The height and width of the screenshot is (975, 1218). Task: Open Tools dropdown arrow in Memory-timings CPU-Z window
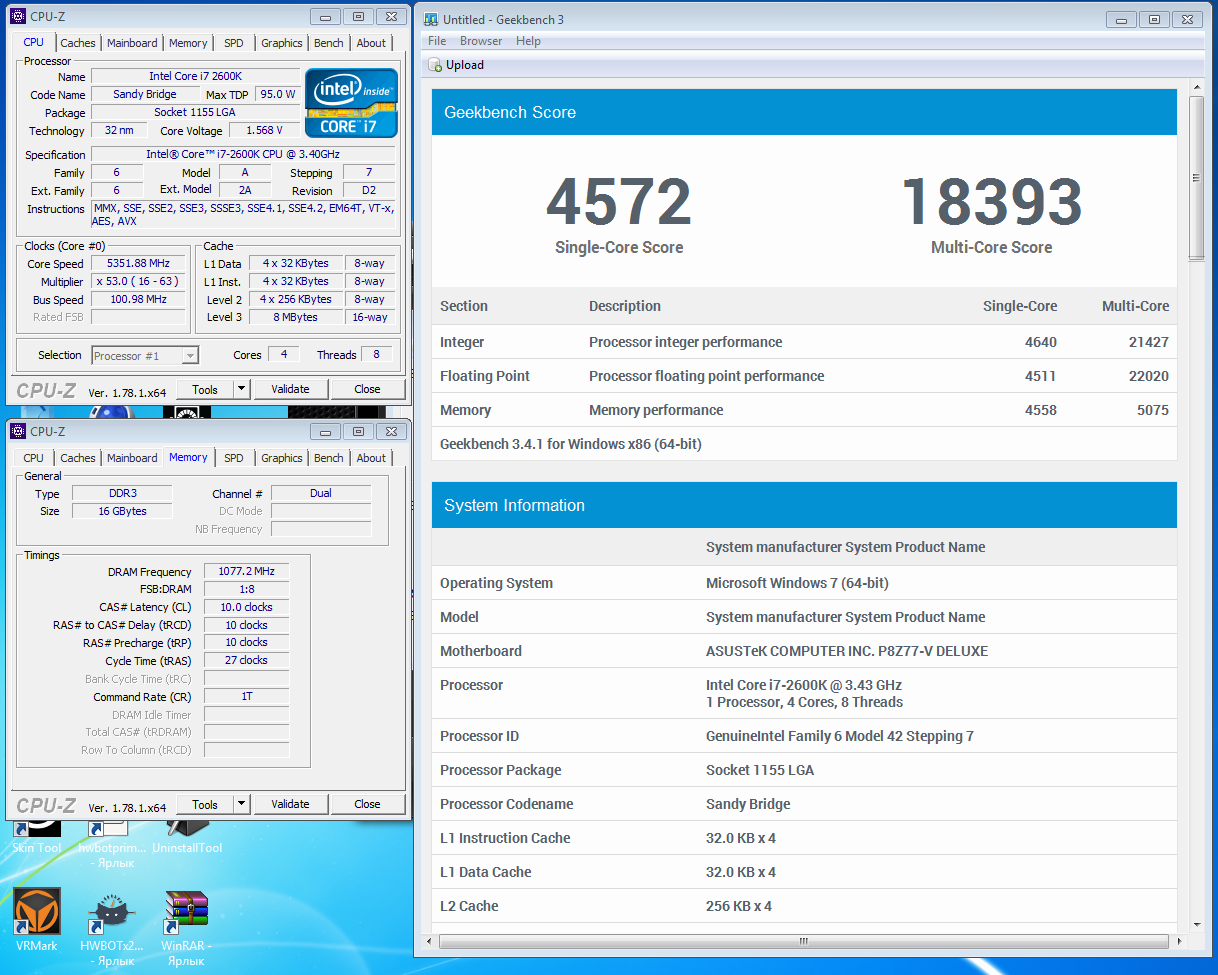[241, 804]
